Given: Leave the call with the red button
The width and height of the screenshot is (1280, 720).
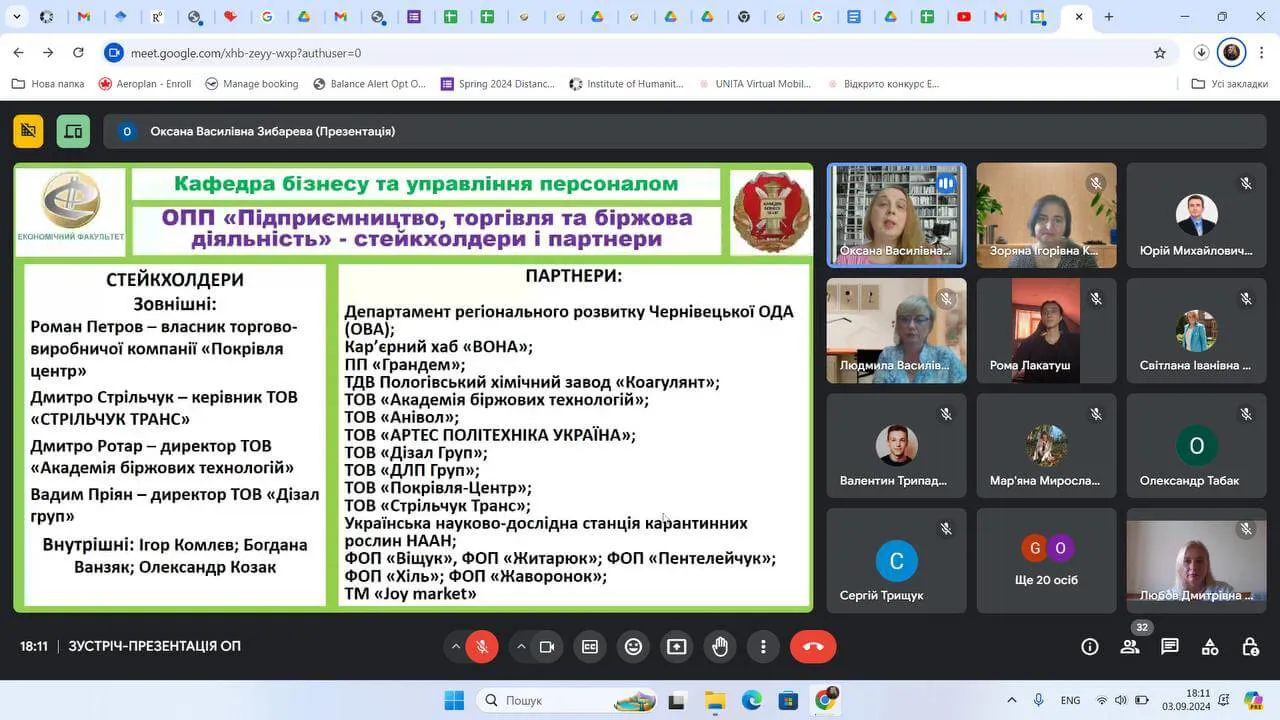Looking at the screenshot, I should point(813,647).
